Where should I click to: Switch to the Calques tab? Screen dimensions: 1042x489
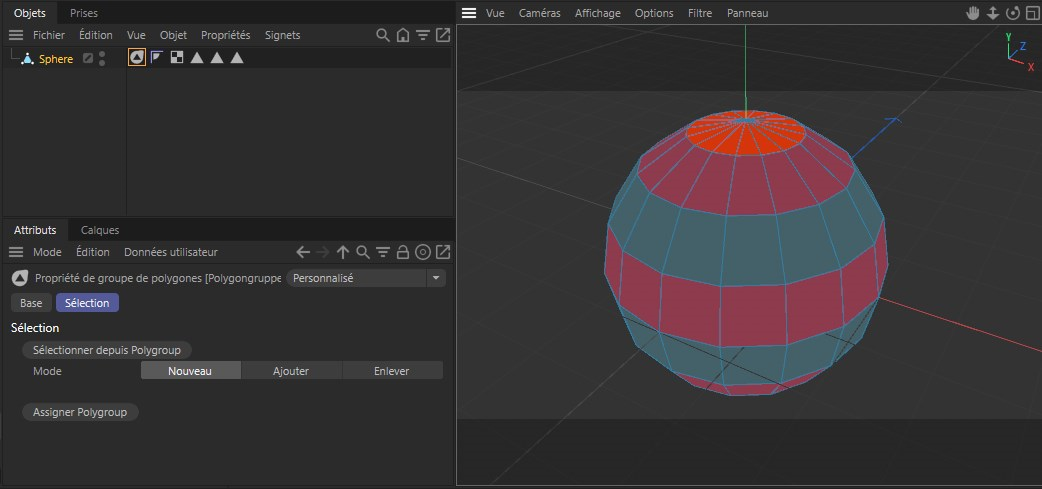(x=100, y=230)
